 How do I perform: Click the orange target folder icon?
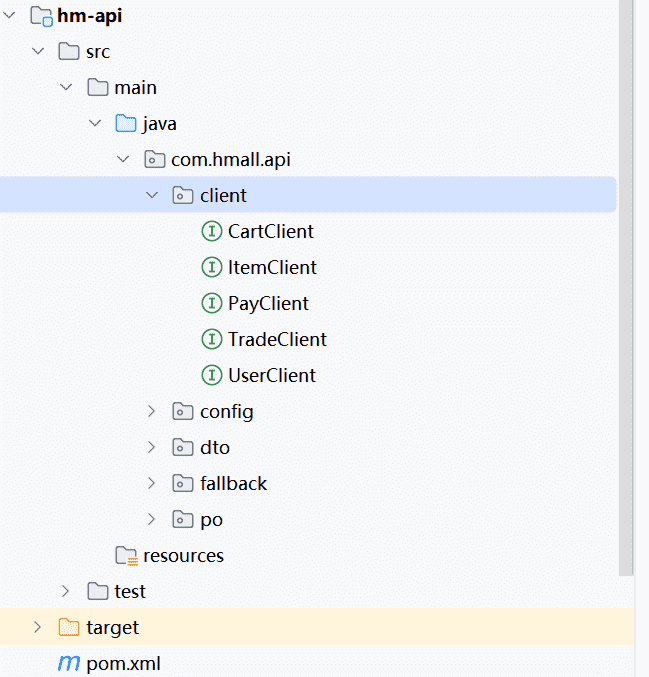[69, 627]
